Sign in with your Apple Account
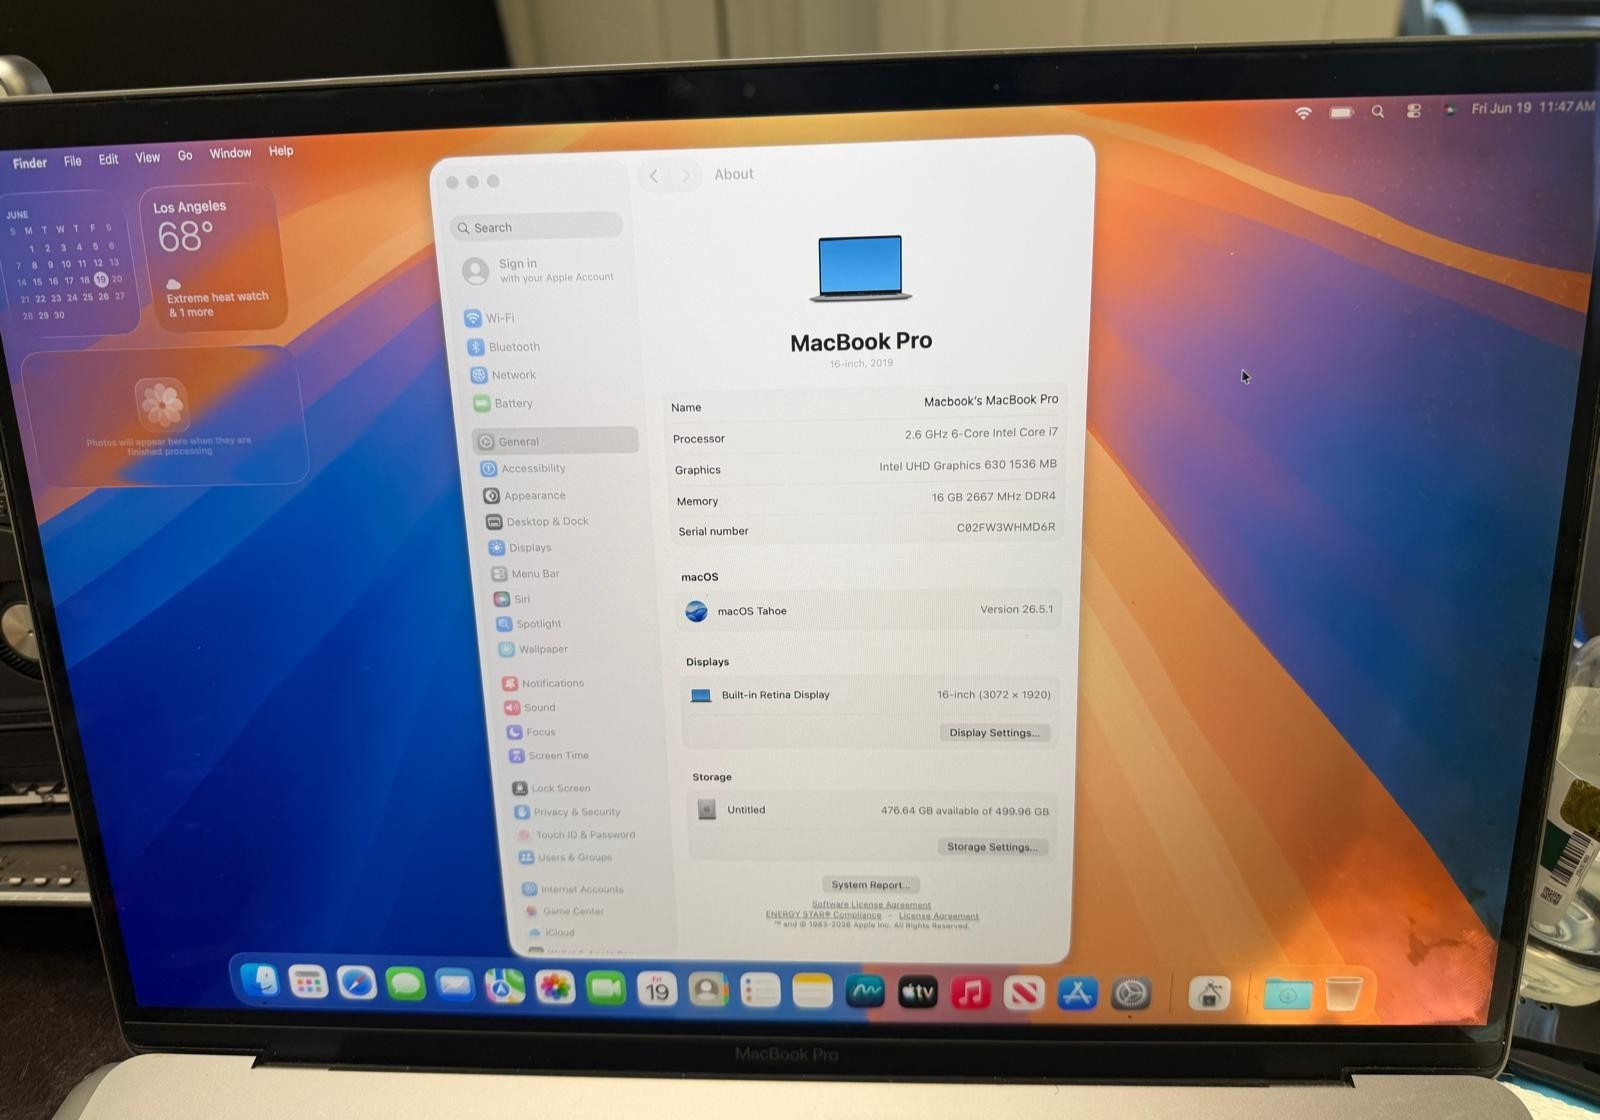 [540, 270]
